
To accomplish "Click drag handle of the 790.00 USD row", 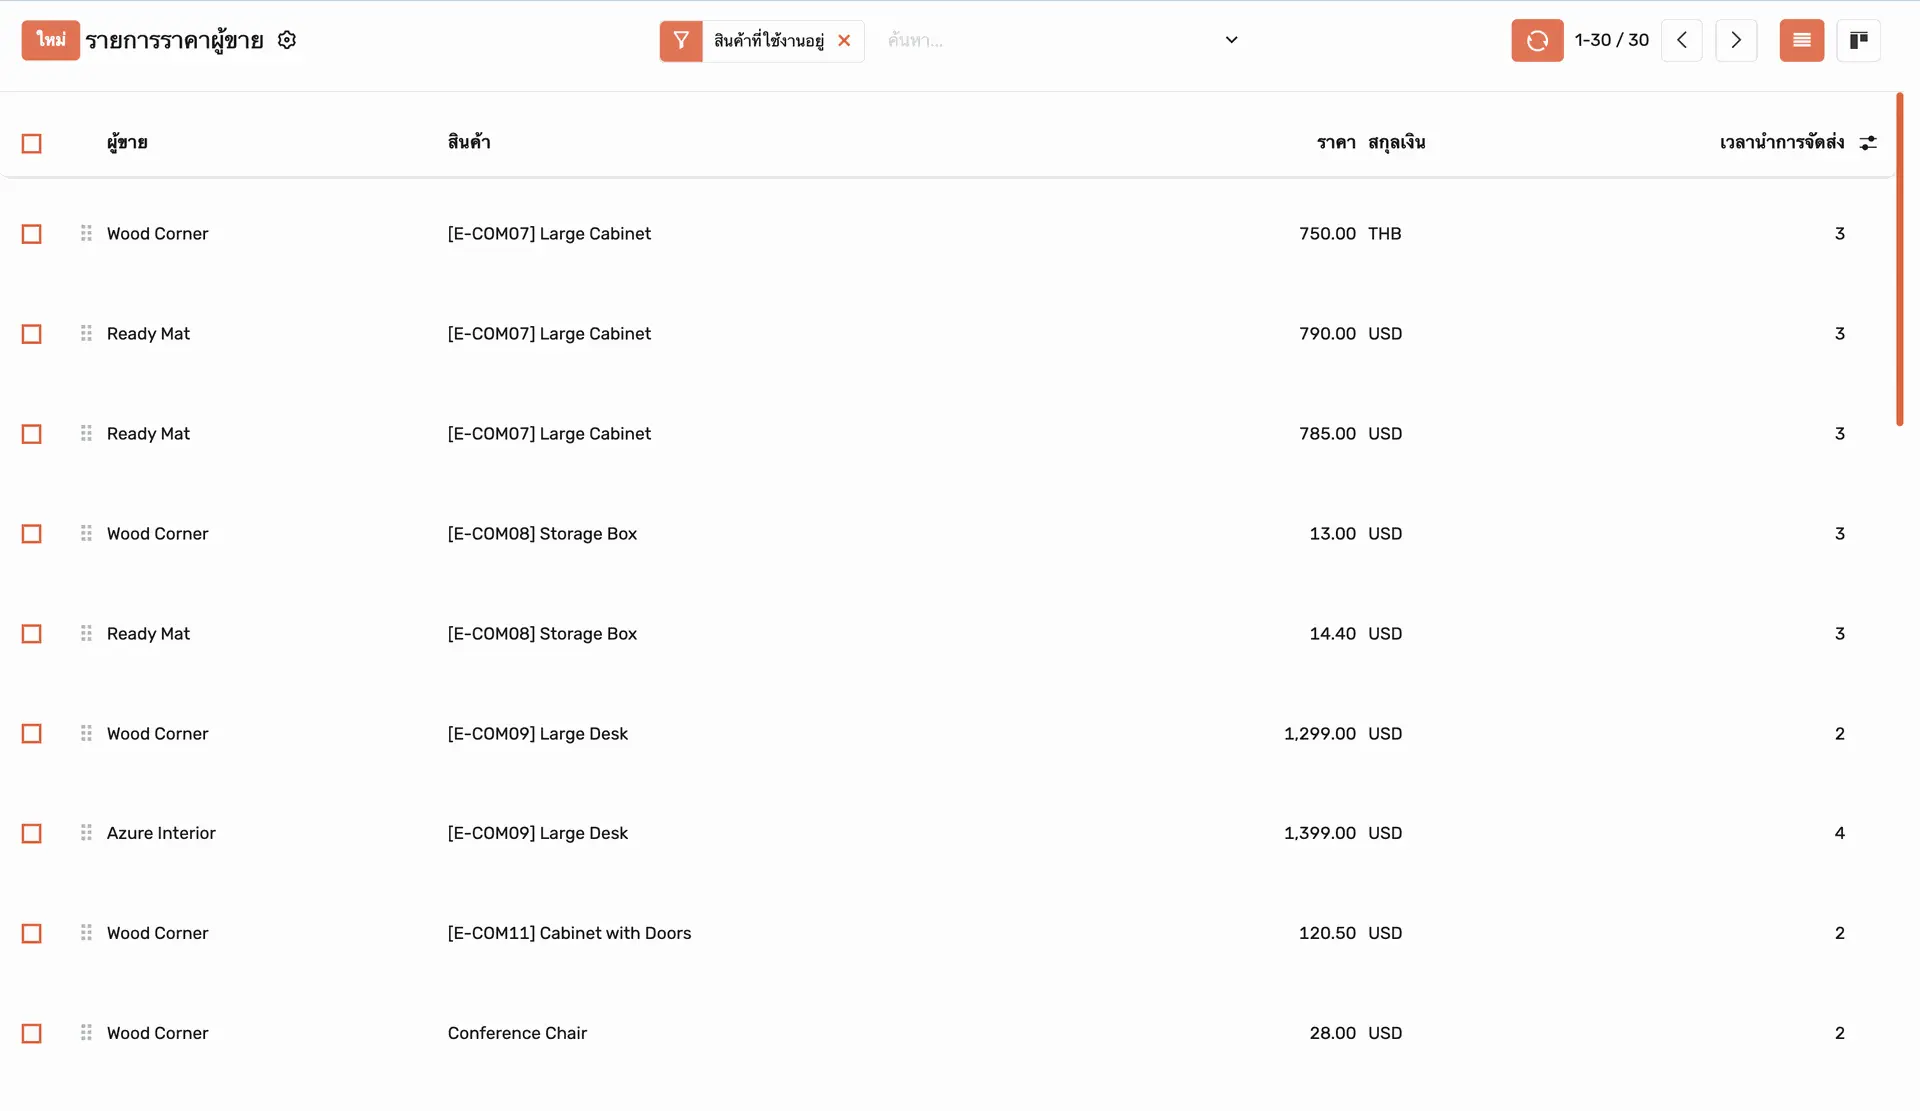I will coord(86,333).
